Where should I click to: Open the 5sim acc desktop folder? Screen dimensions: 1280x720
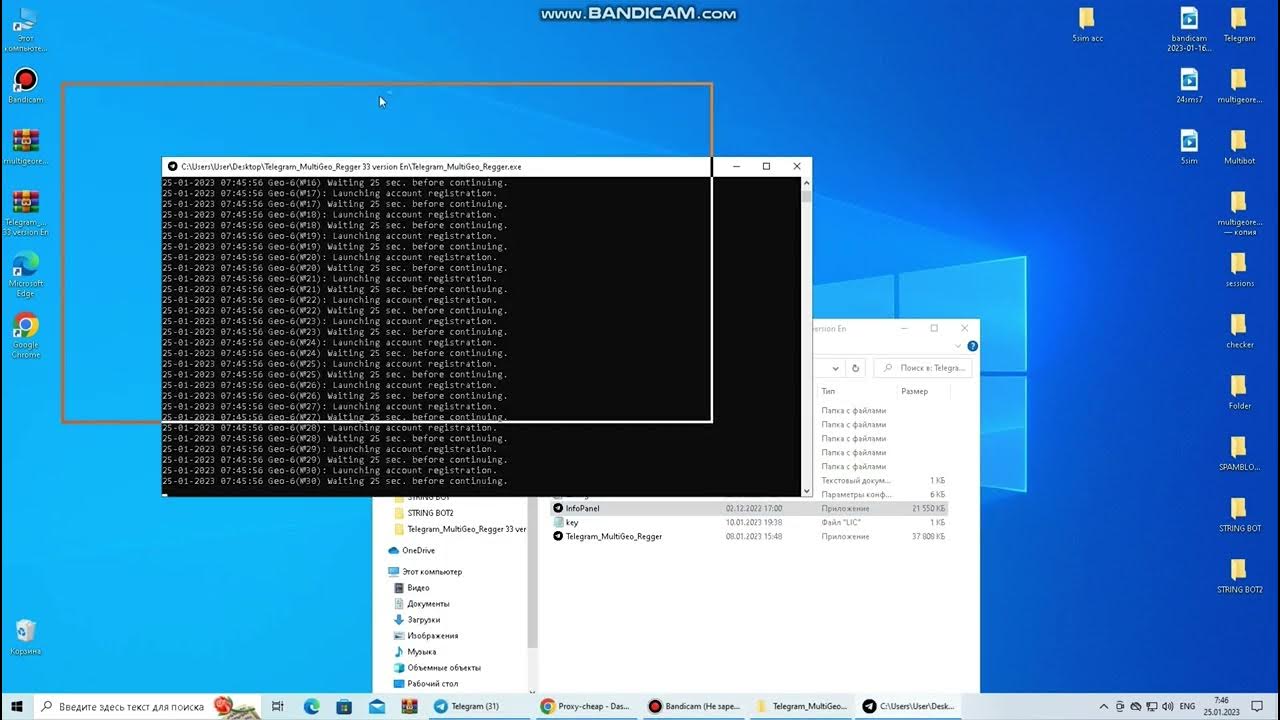[x=1087, y=23]
